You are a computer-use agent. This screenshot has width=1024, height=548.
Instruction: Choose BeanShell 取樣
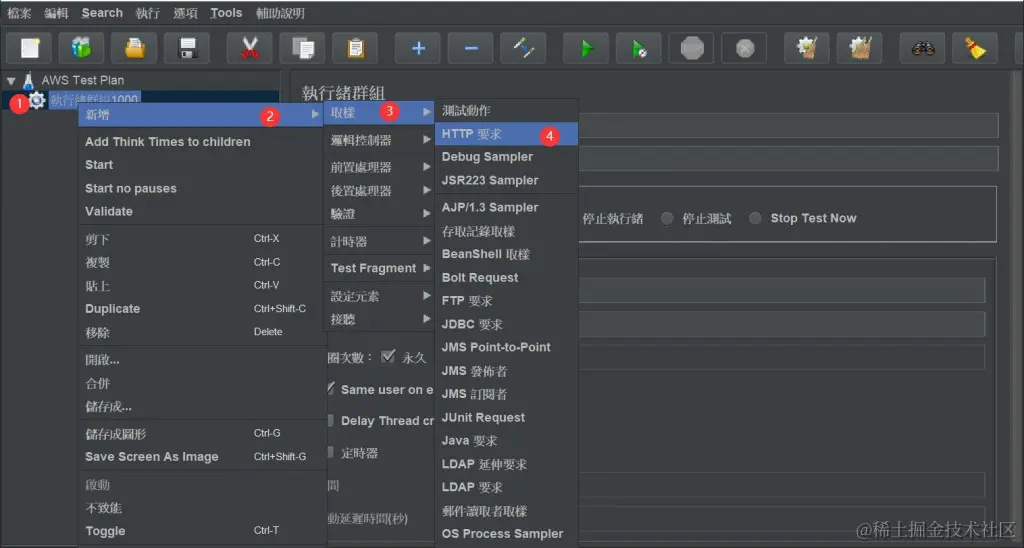(x=506, y=254)
